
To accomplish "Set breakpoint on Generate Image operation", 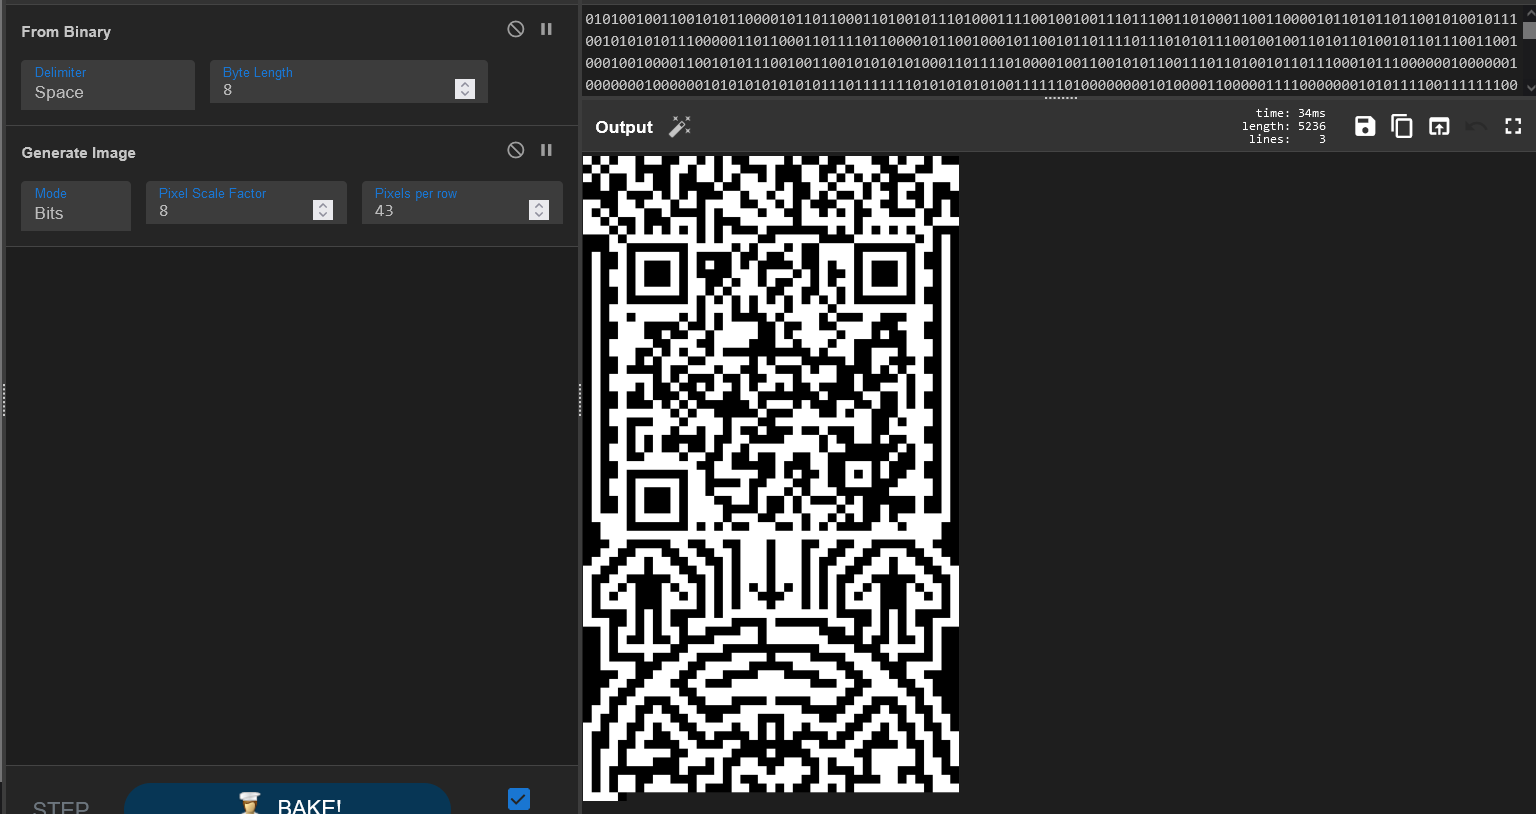I will [546, 150].
